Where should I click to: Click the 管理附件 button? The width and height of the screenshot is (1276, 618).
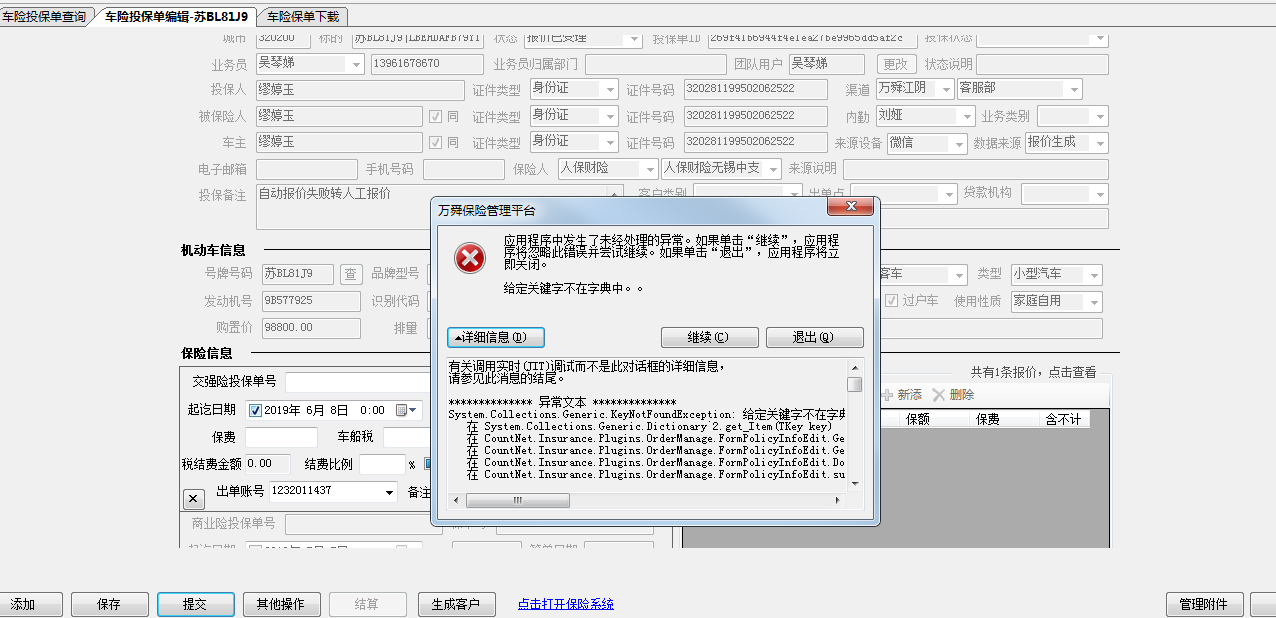coord(1205,604)
